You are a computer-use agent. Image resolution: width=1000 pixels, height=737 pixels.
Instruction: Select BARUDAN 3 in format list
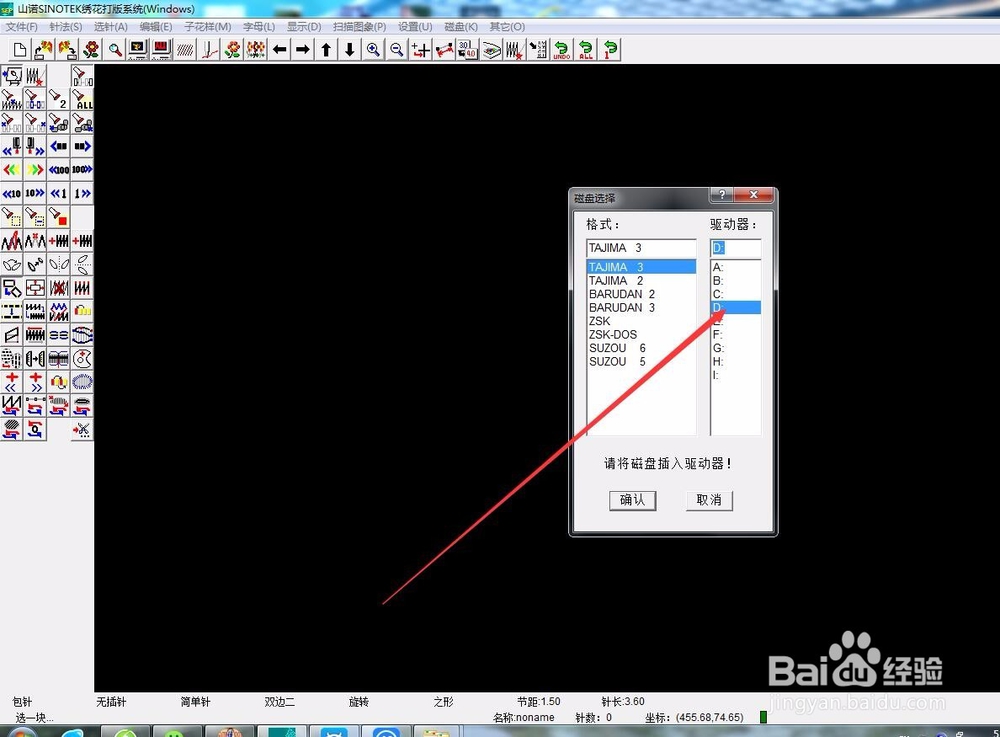point(641,307)
